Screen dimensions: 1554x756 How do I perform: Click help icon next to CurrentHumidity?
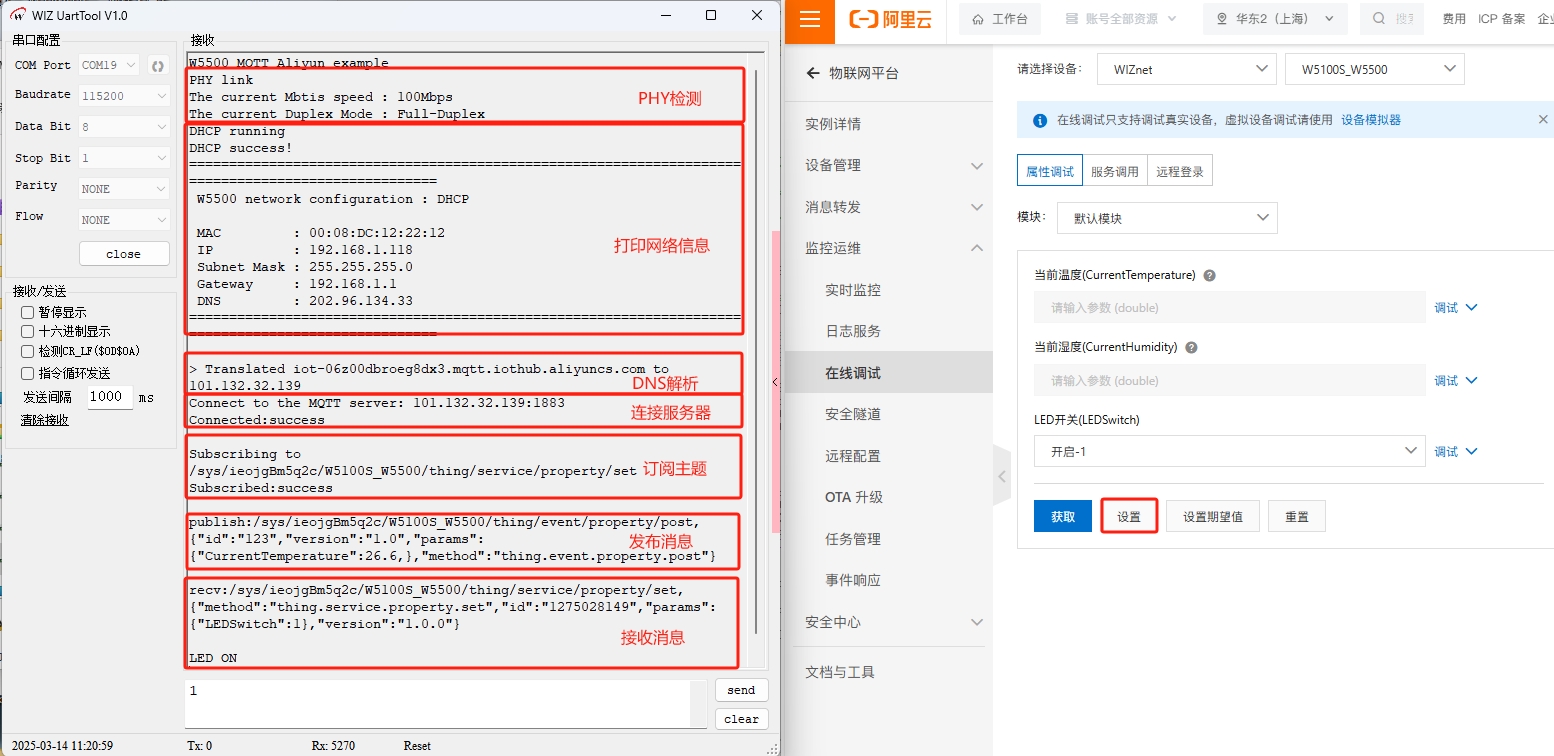click(1191, 348)
